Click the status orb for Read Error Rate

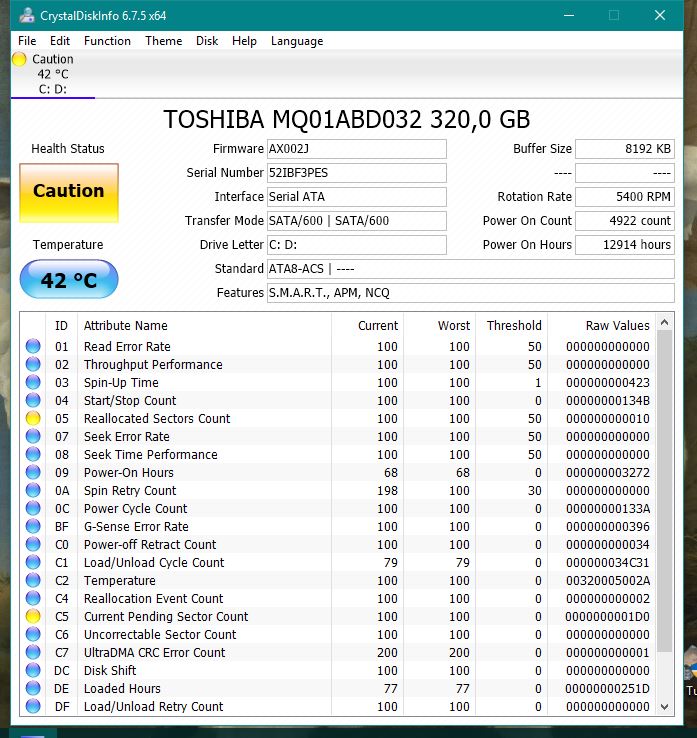[33, 346]
